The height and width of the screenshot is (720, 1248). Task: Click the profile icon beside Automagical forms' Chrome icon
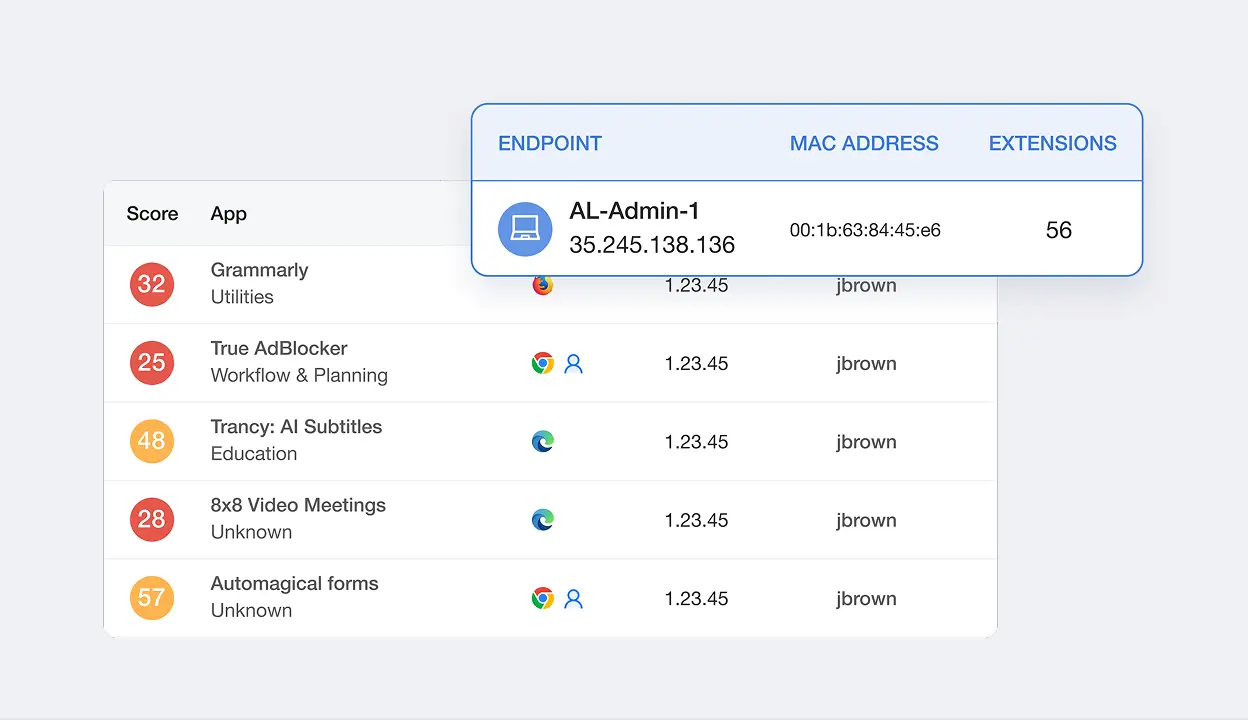pyautogui.click(x=573, y=599)
